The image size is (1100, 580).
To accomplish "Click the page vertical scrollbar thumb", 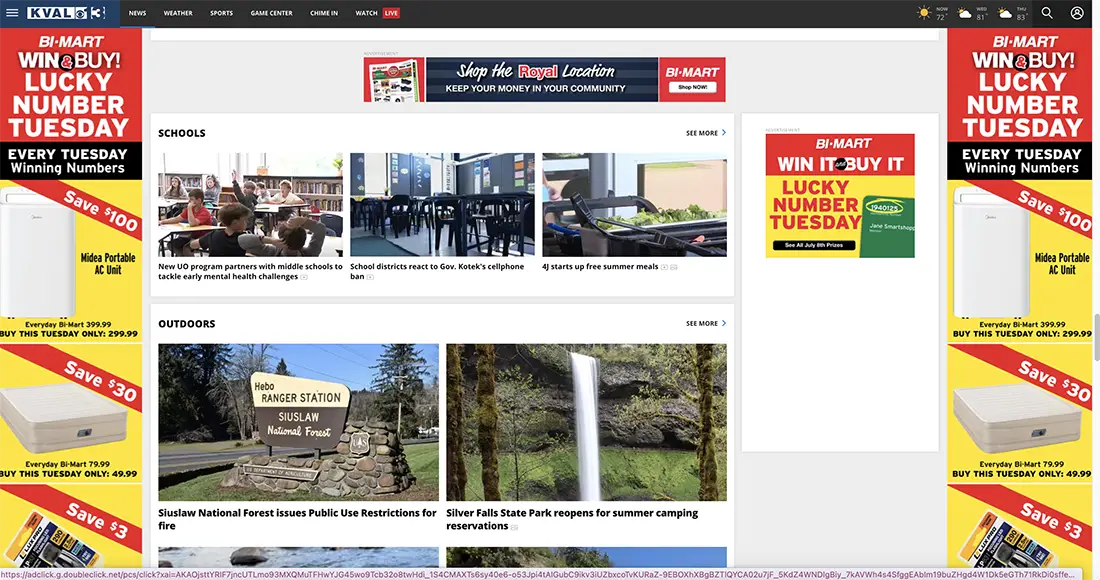I will tap(1096, 337).
